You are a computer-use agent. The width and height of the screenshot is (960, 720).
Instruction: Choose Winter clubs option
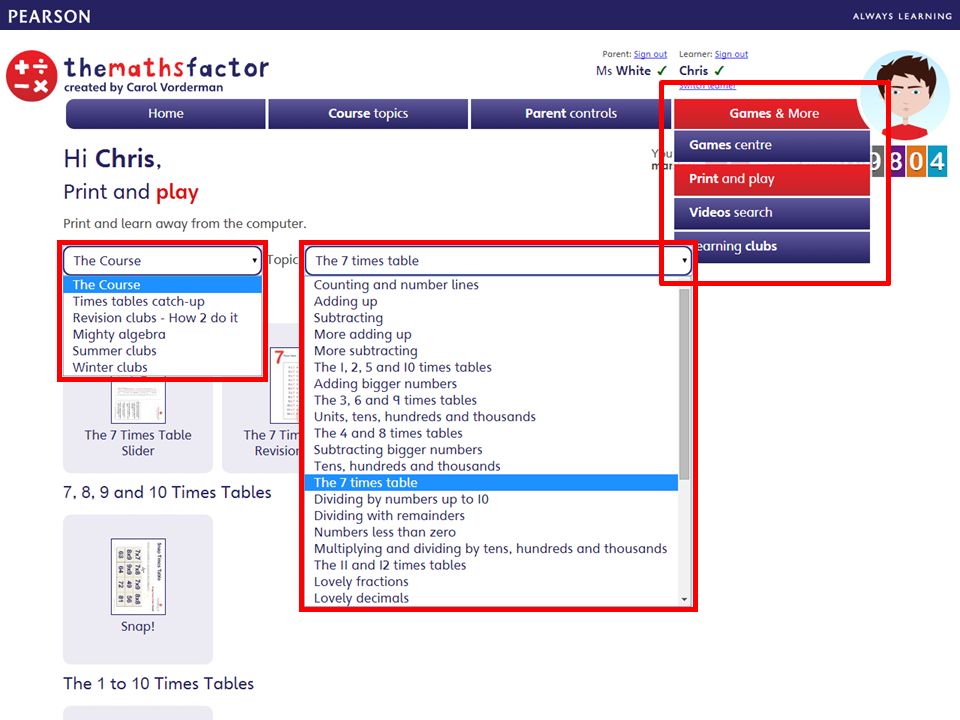click(x=163, y=367)
